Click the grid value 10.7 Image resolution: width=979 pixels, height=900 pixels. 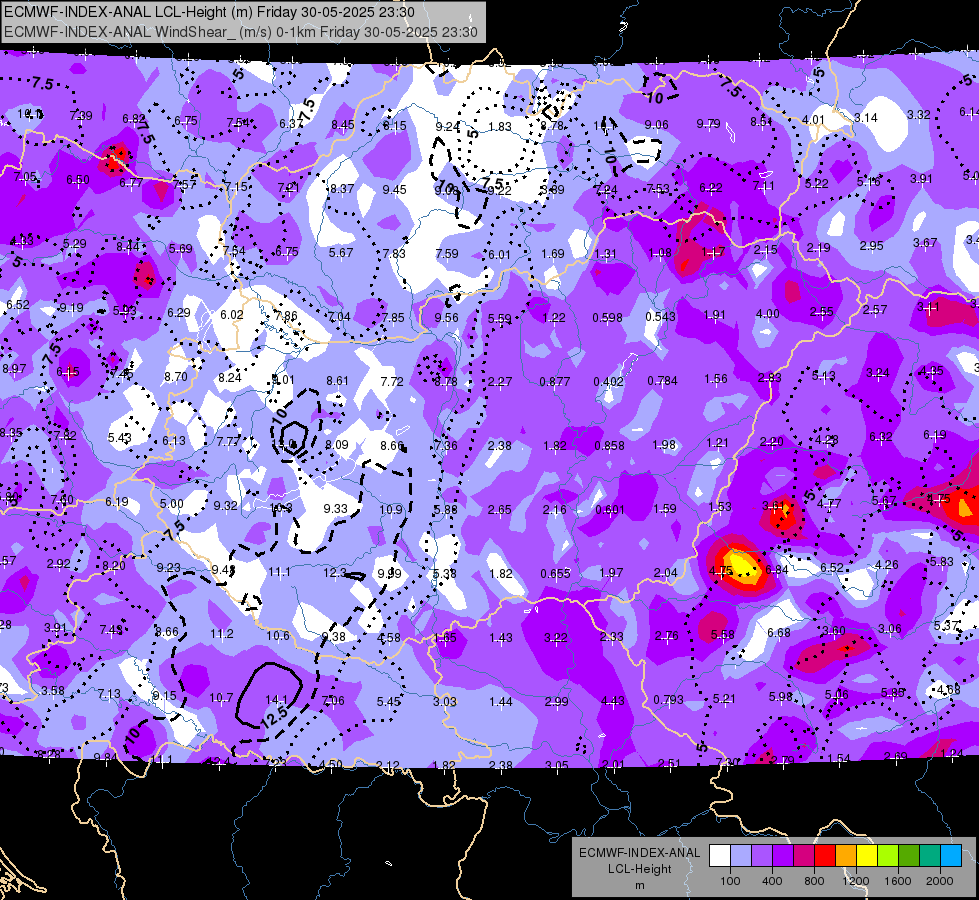coord(221,698)
